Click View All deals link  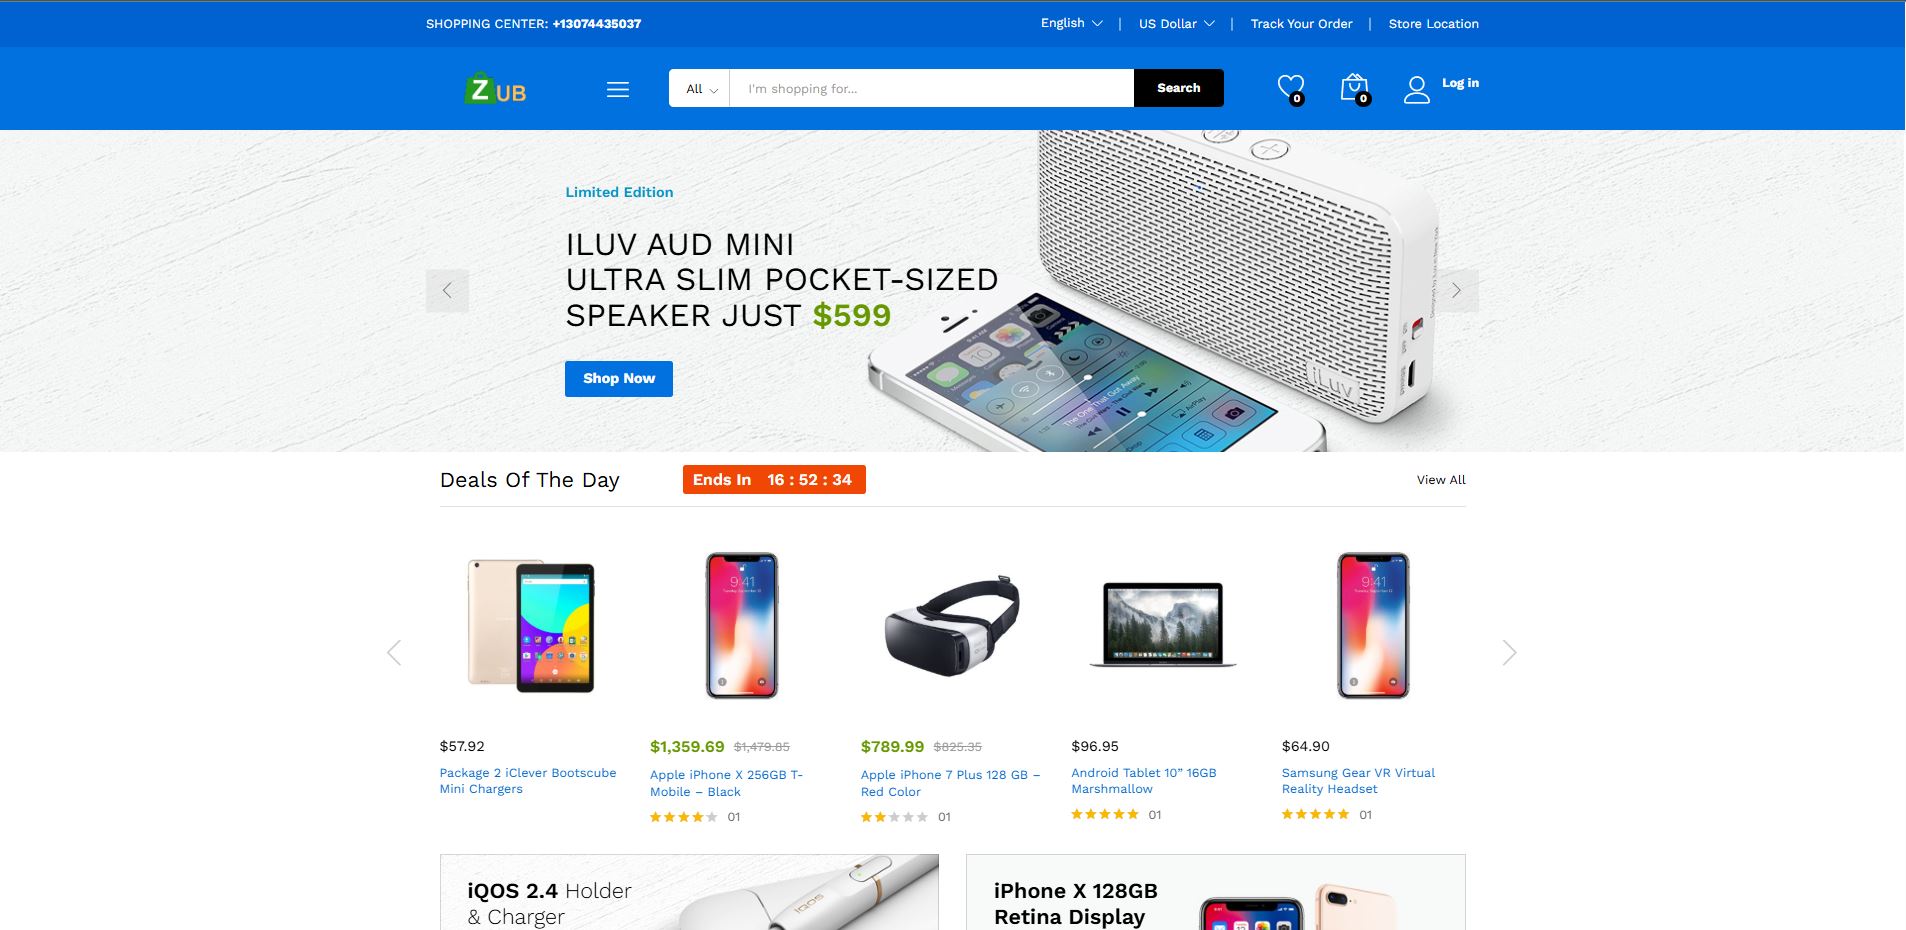coord(1441,480)
